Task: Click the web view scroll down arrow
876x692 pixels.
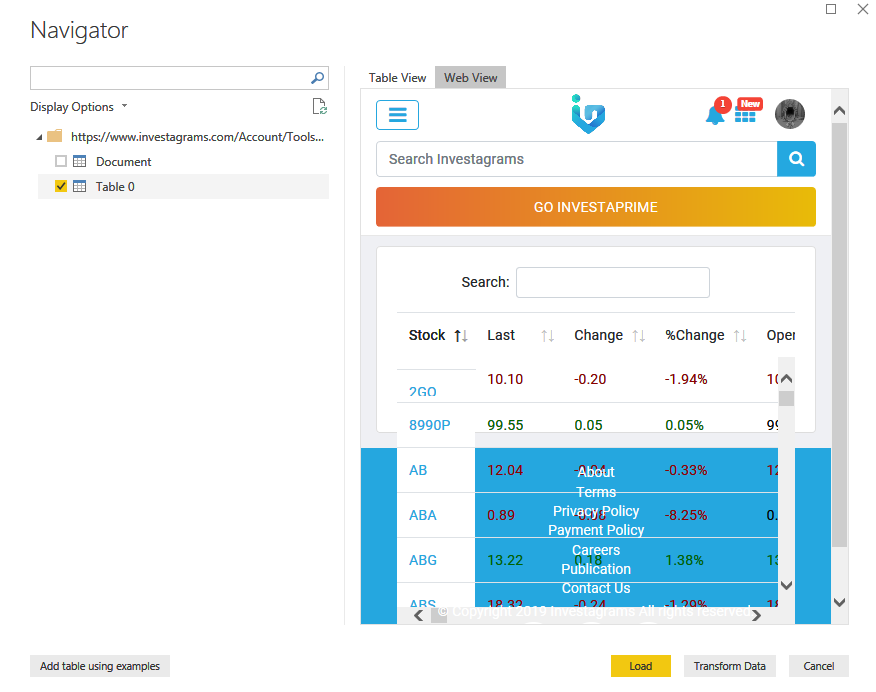Action: pyautogui.click(x=839, y=602)
